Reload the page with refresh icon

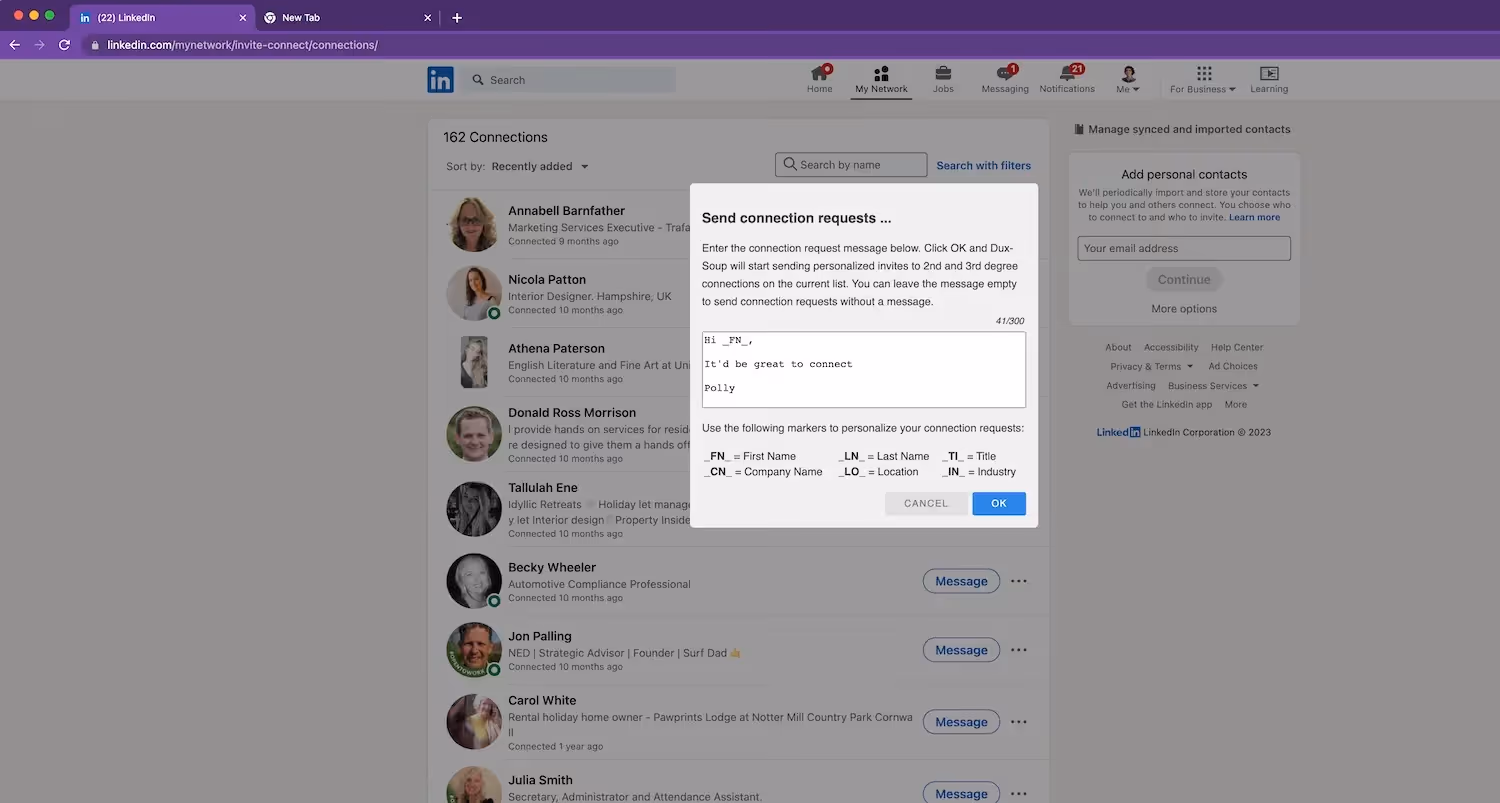coord(65,45)
